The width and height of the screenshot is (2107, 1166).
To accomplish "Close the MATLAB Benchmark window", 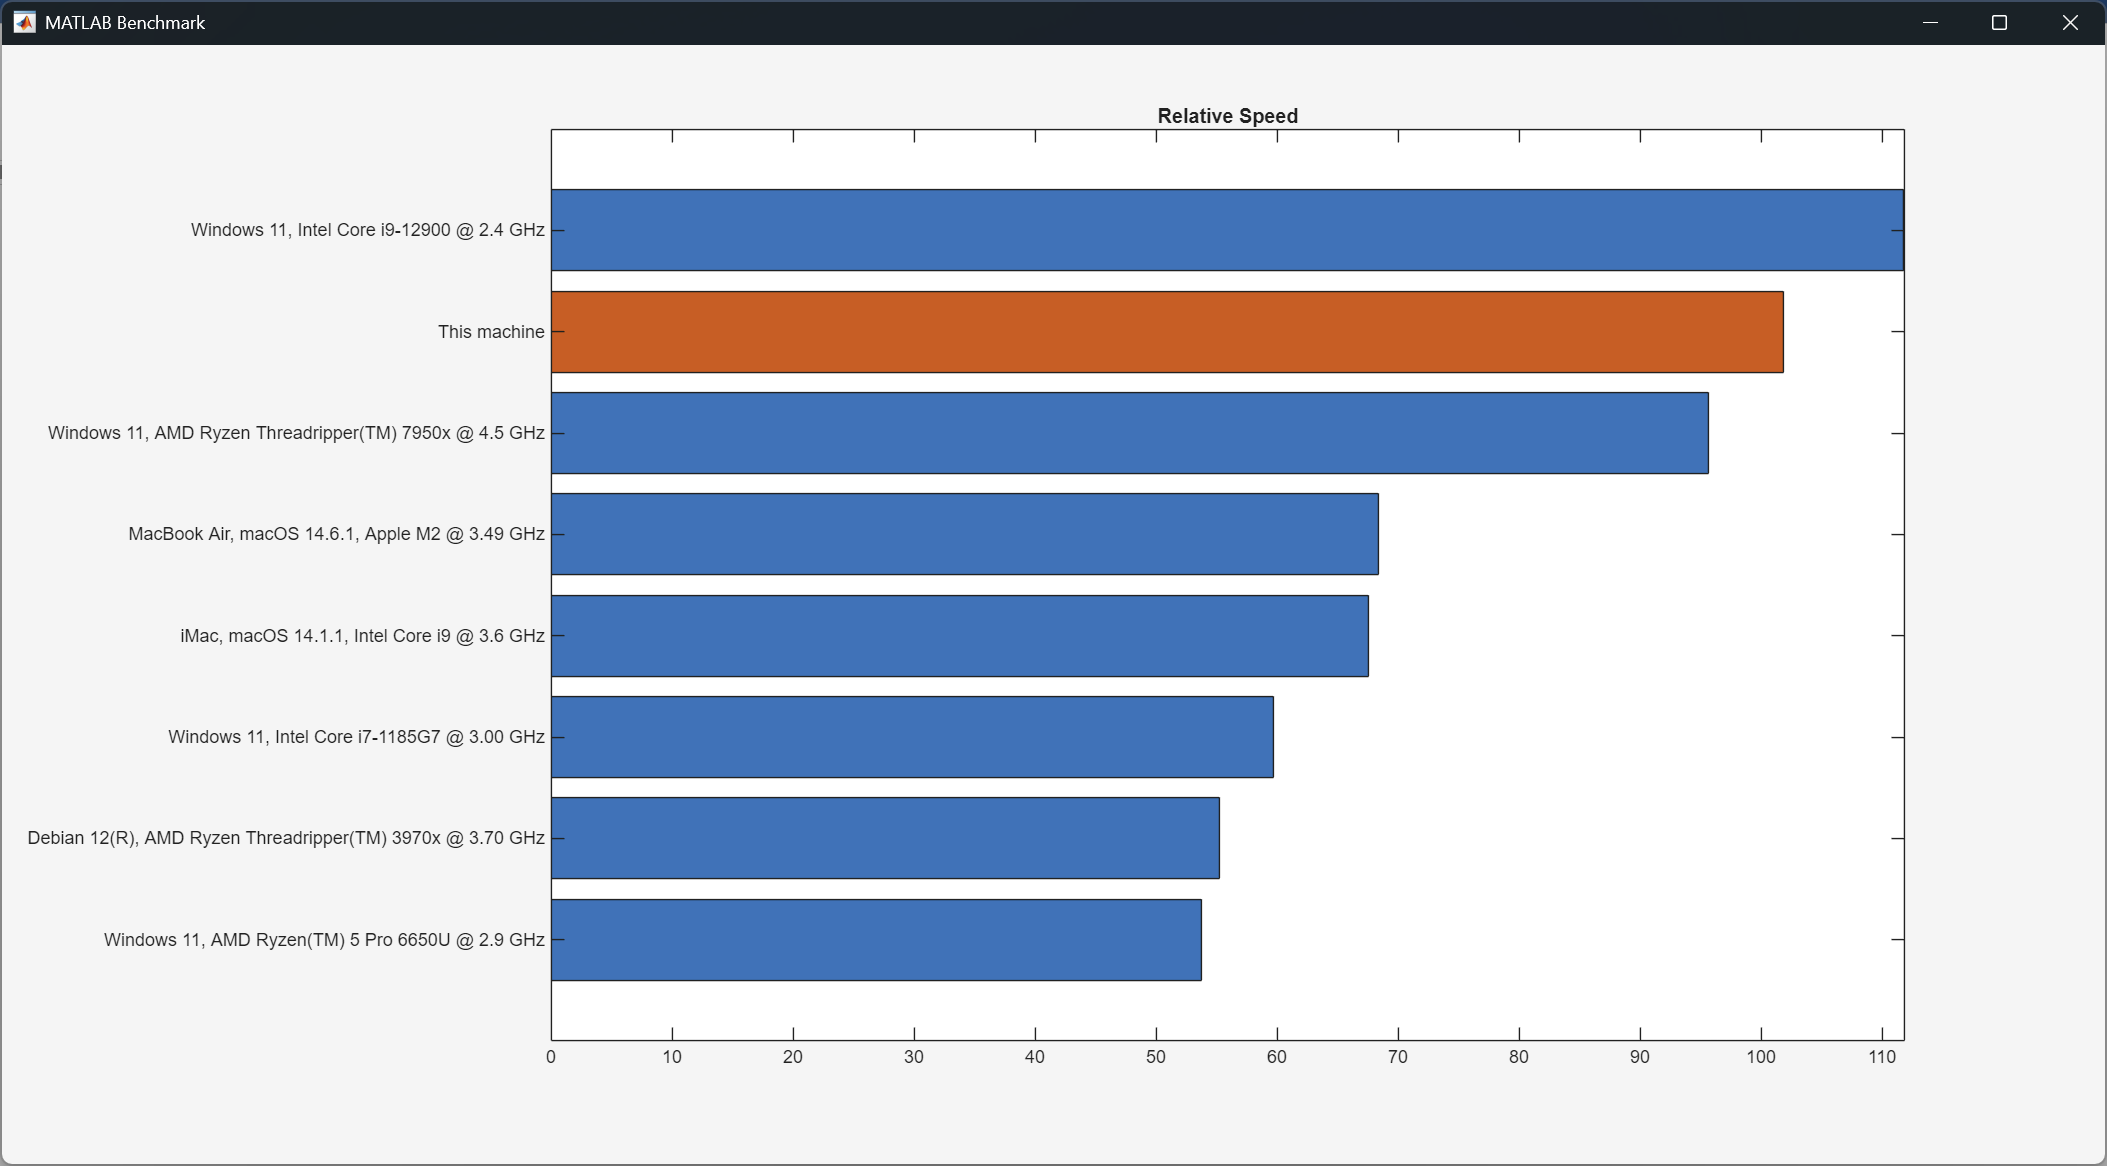I will (2070, 22).
